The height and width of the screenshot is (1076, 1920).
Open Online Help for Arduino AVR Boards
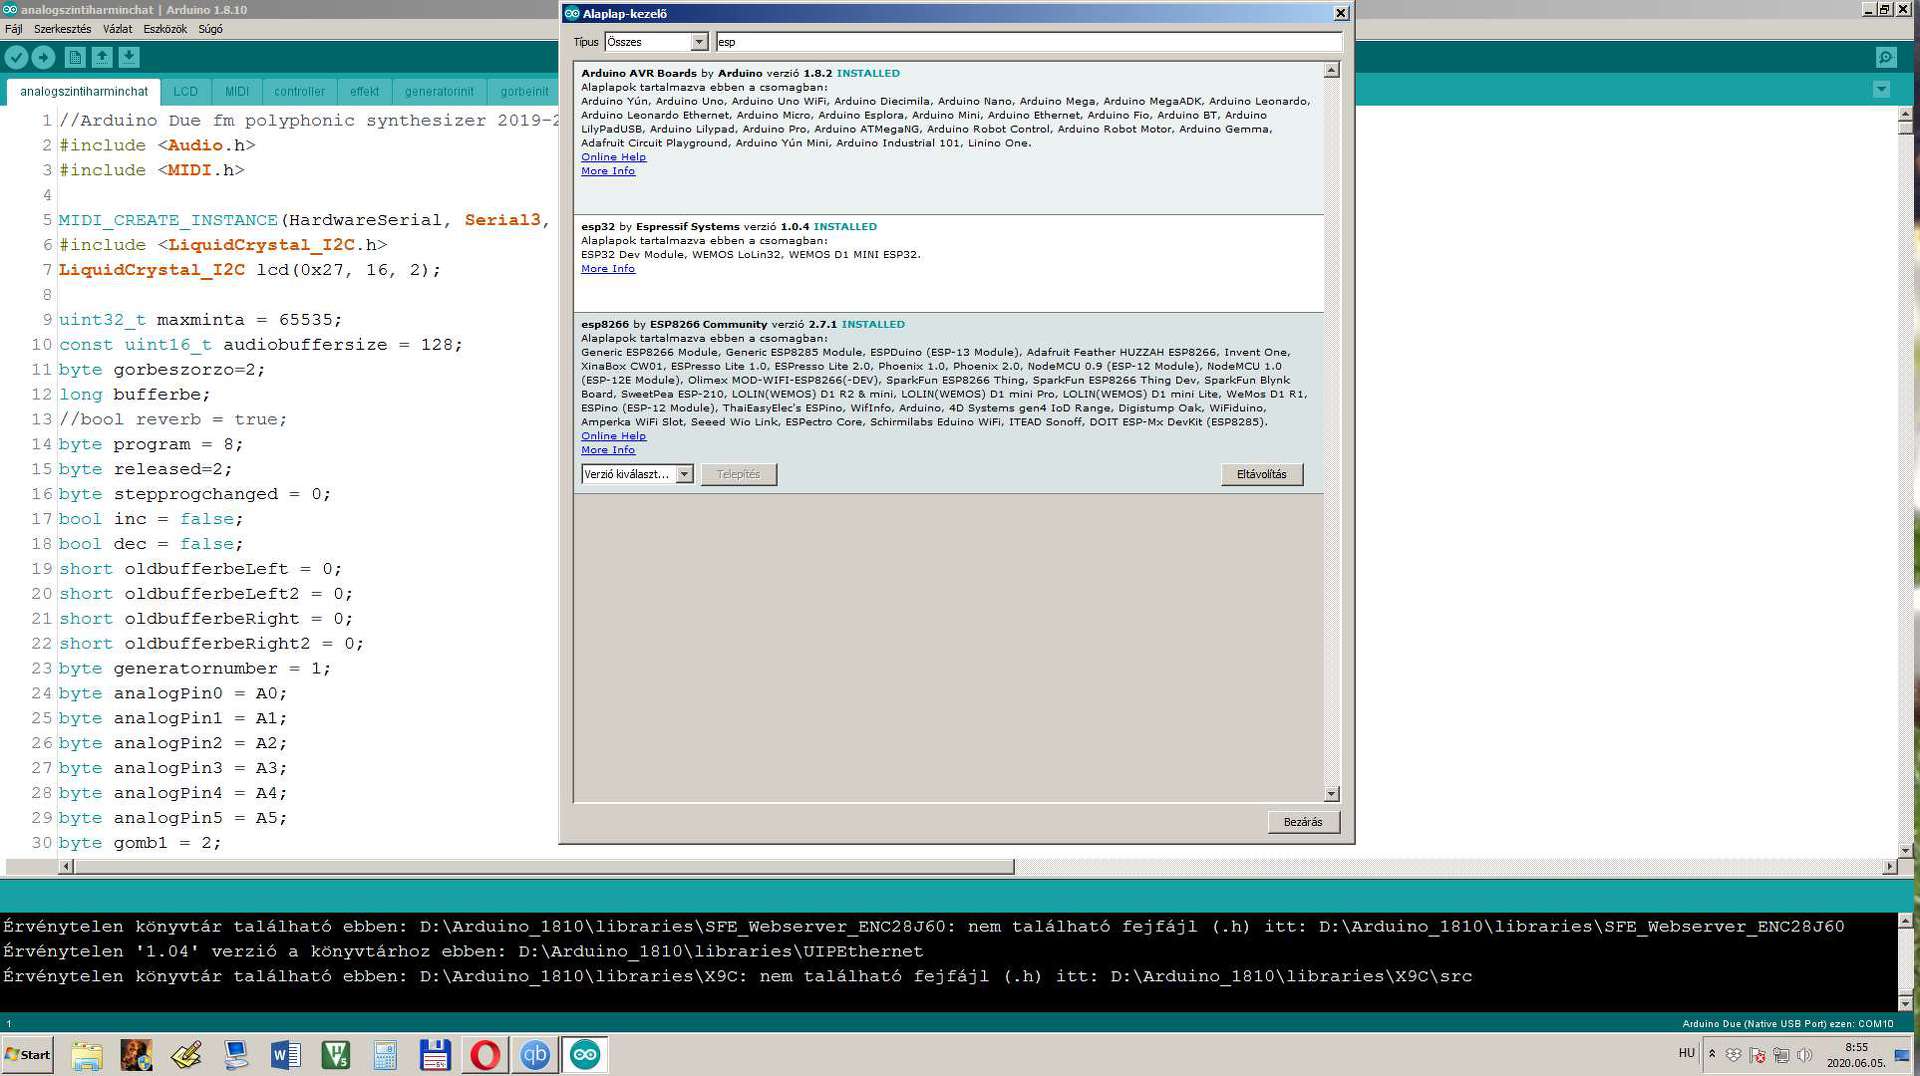point(613,157)
